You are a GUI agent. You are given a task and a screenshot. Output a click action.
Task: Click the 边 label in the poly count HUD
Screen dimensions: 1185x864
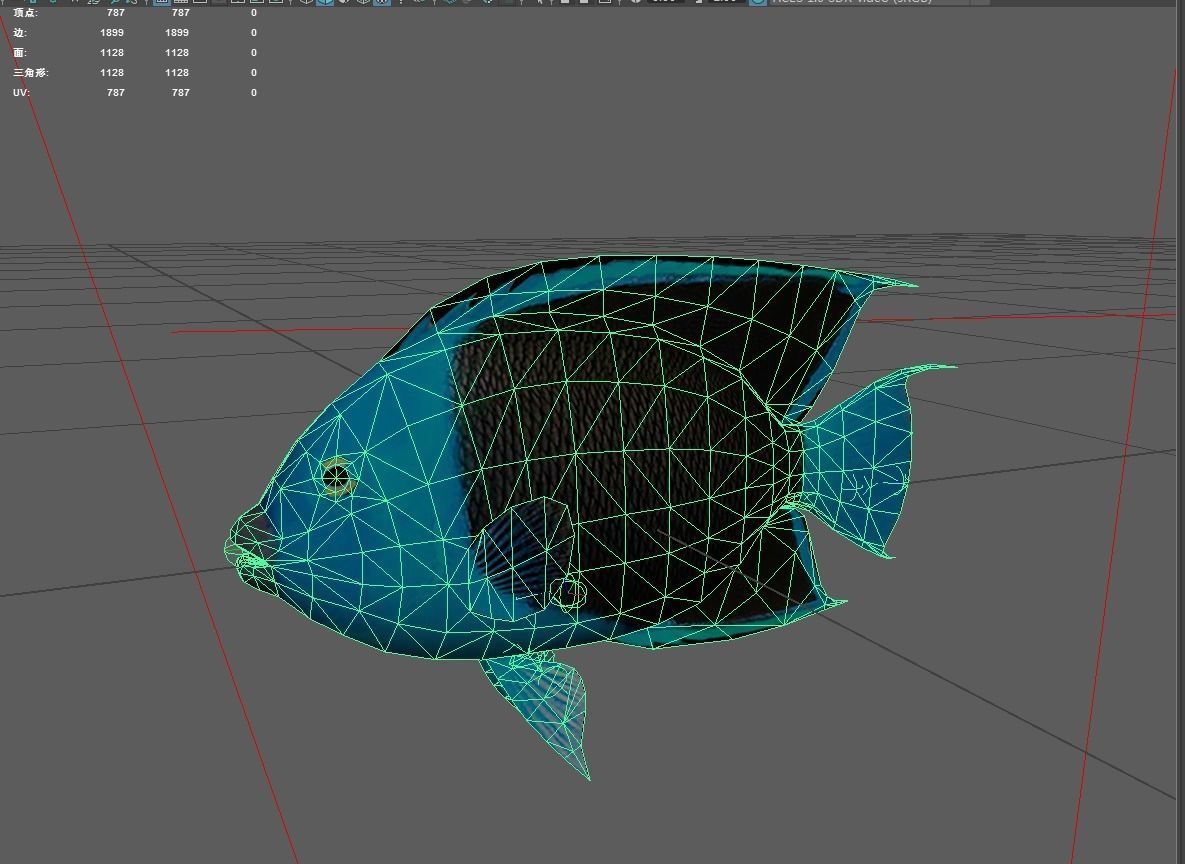pos(20,33)
